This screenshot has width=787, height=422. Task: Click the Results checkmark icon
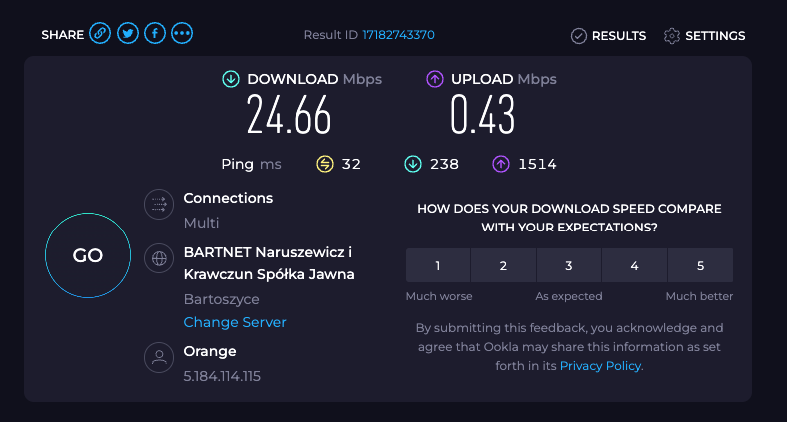click(x=579, y=36)
